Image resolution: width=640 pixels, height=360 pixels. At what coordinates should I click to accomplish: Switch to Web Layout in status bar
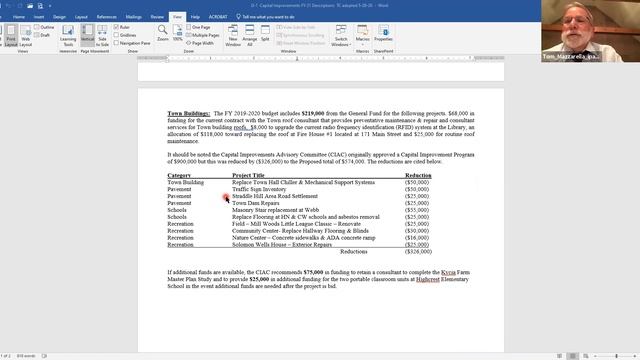(586, 356)
